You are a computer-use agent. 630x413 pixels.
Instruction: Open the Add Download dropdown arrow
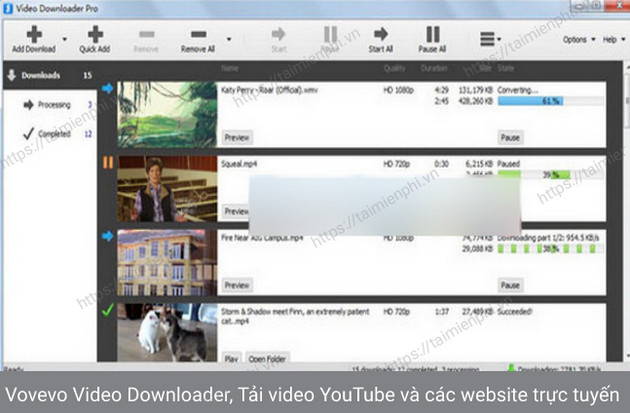pyautogui.click(x=65, y=39)
